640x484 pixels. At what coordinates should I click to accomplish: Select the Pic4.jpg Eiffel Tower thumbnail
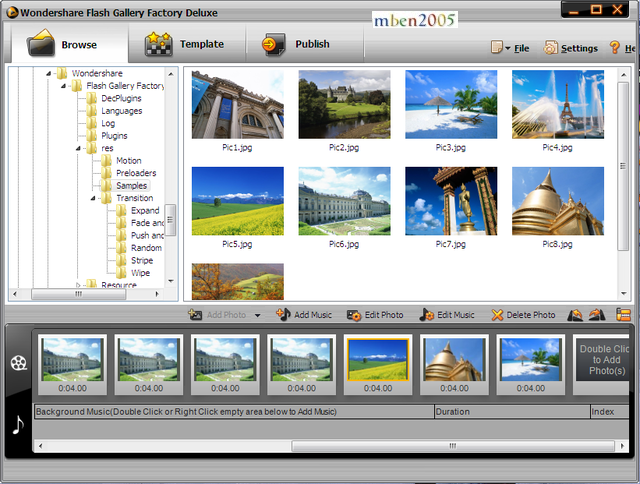pos(558,104)
